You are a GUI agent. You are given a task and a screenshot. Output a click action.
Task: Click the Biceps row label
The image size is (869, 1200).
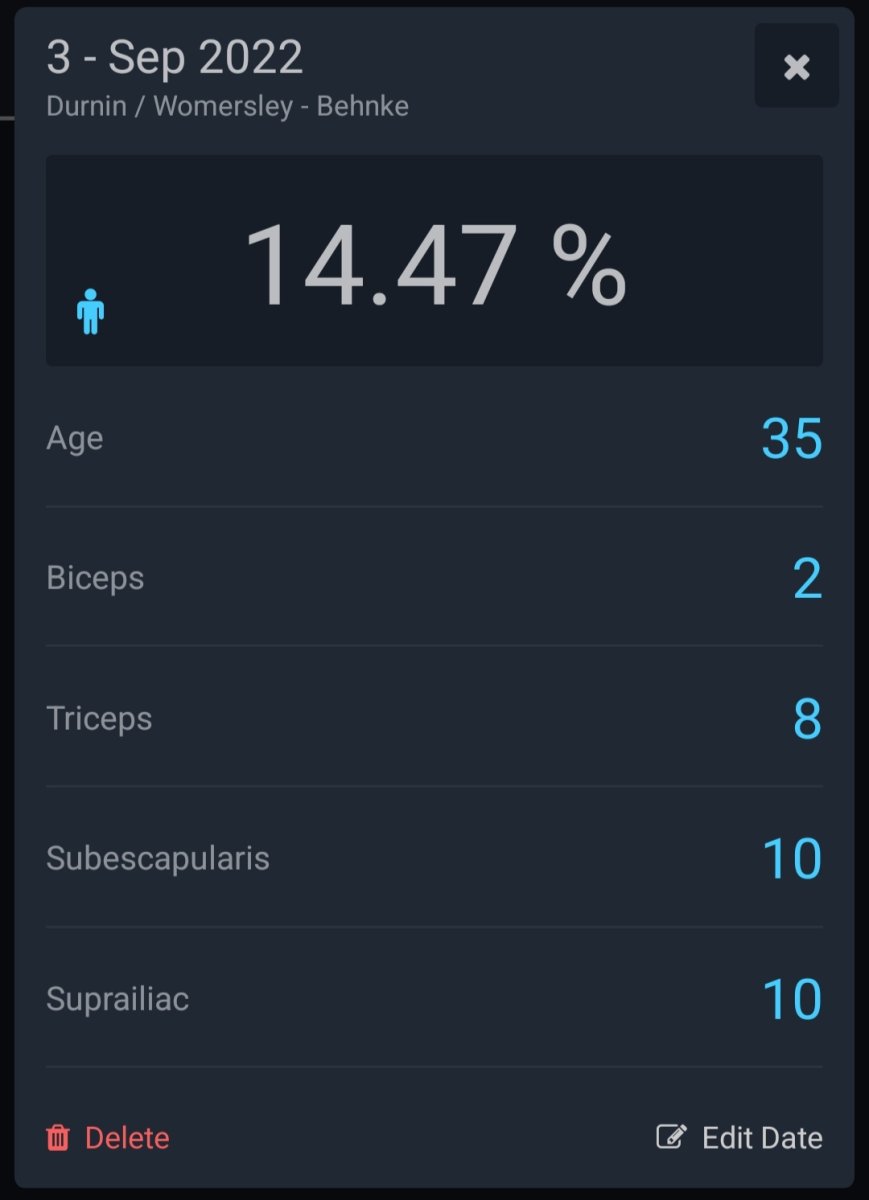point(95,578)
